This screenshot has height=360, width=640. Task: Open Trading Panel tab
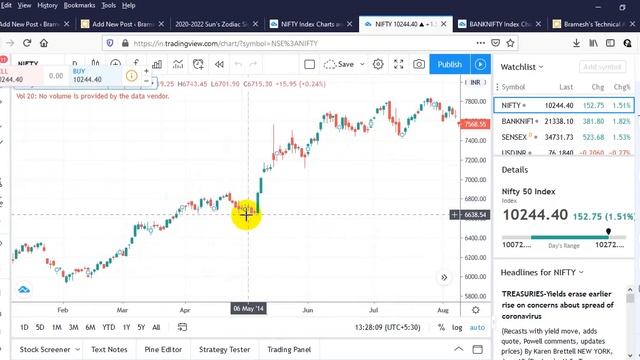tap(289, 349)
